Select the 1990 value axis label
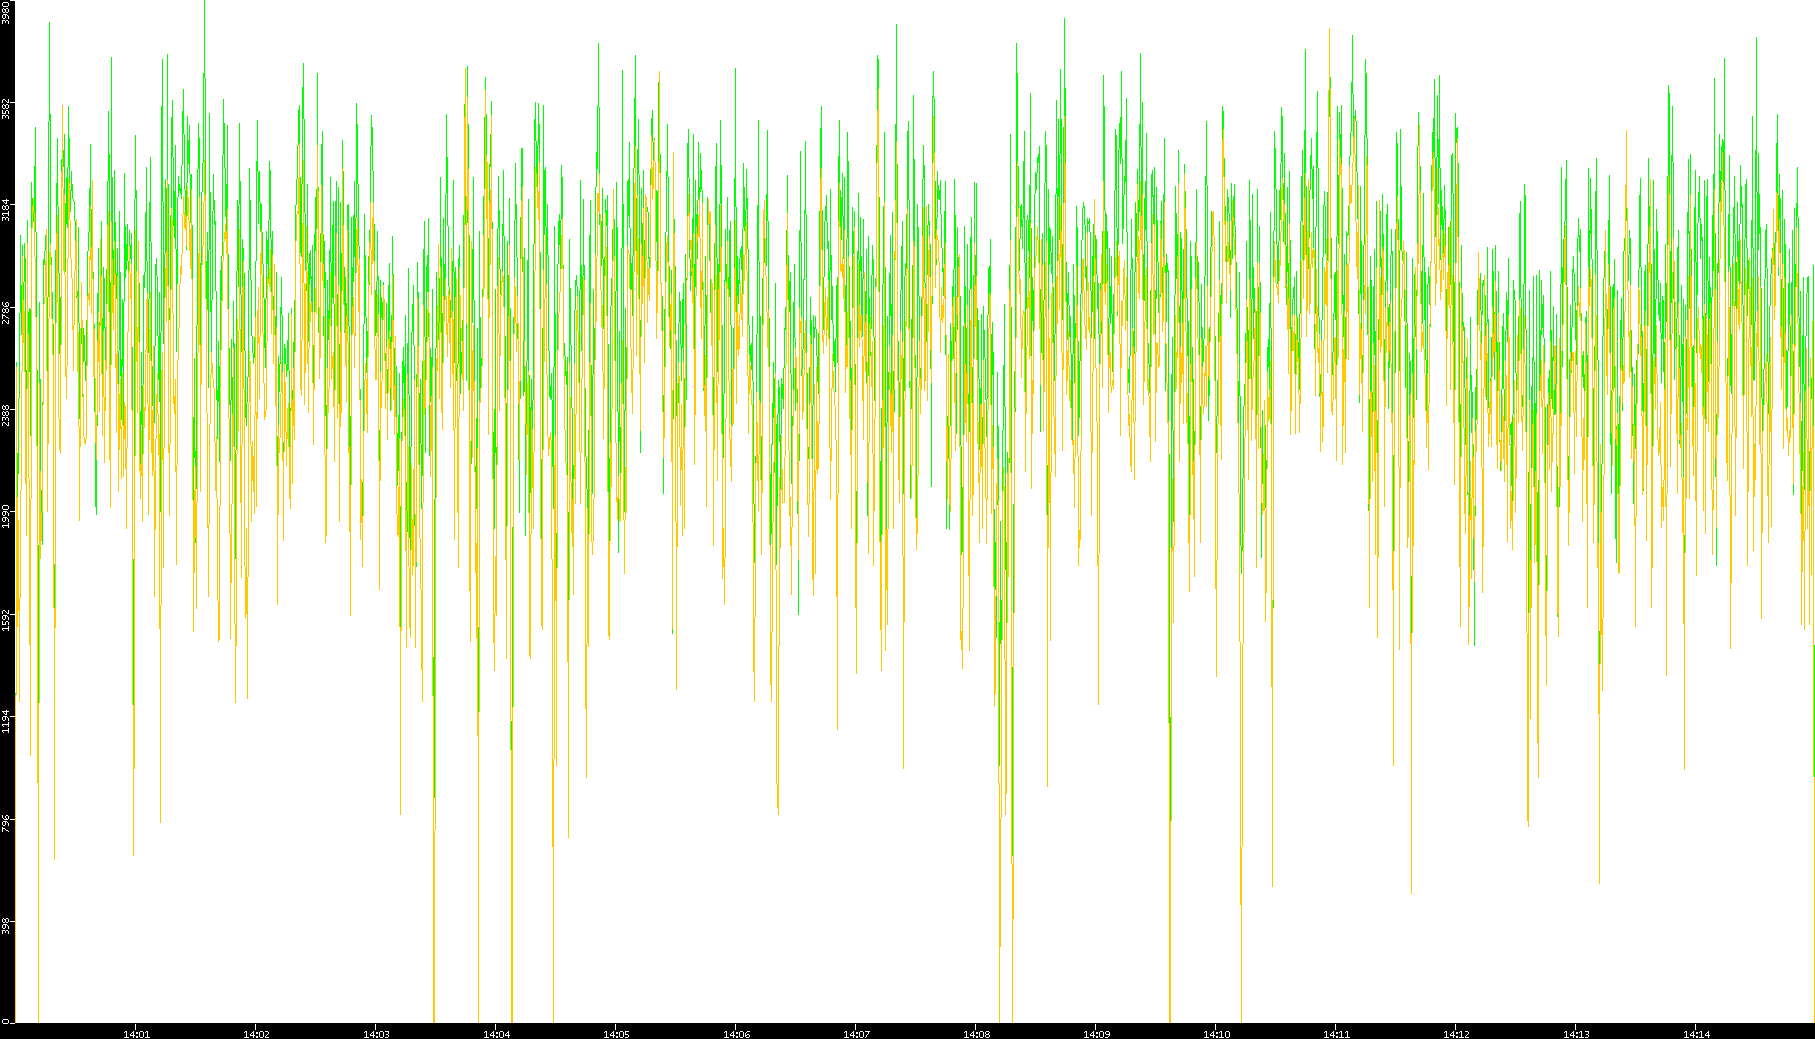The width and height of the screenshot is (1815, 1039). (x=7, y=516)
